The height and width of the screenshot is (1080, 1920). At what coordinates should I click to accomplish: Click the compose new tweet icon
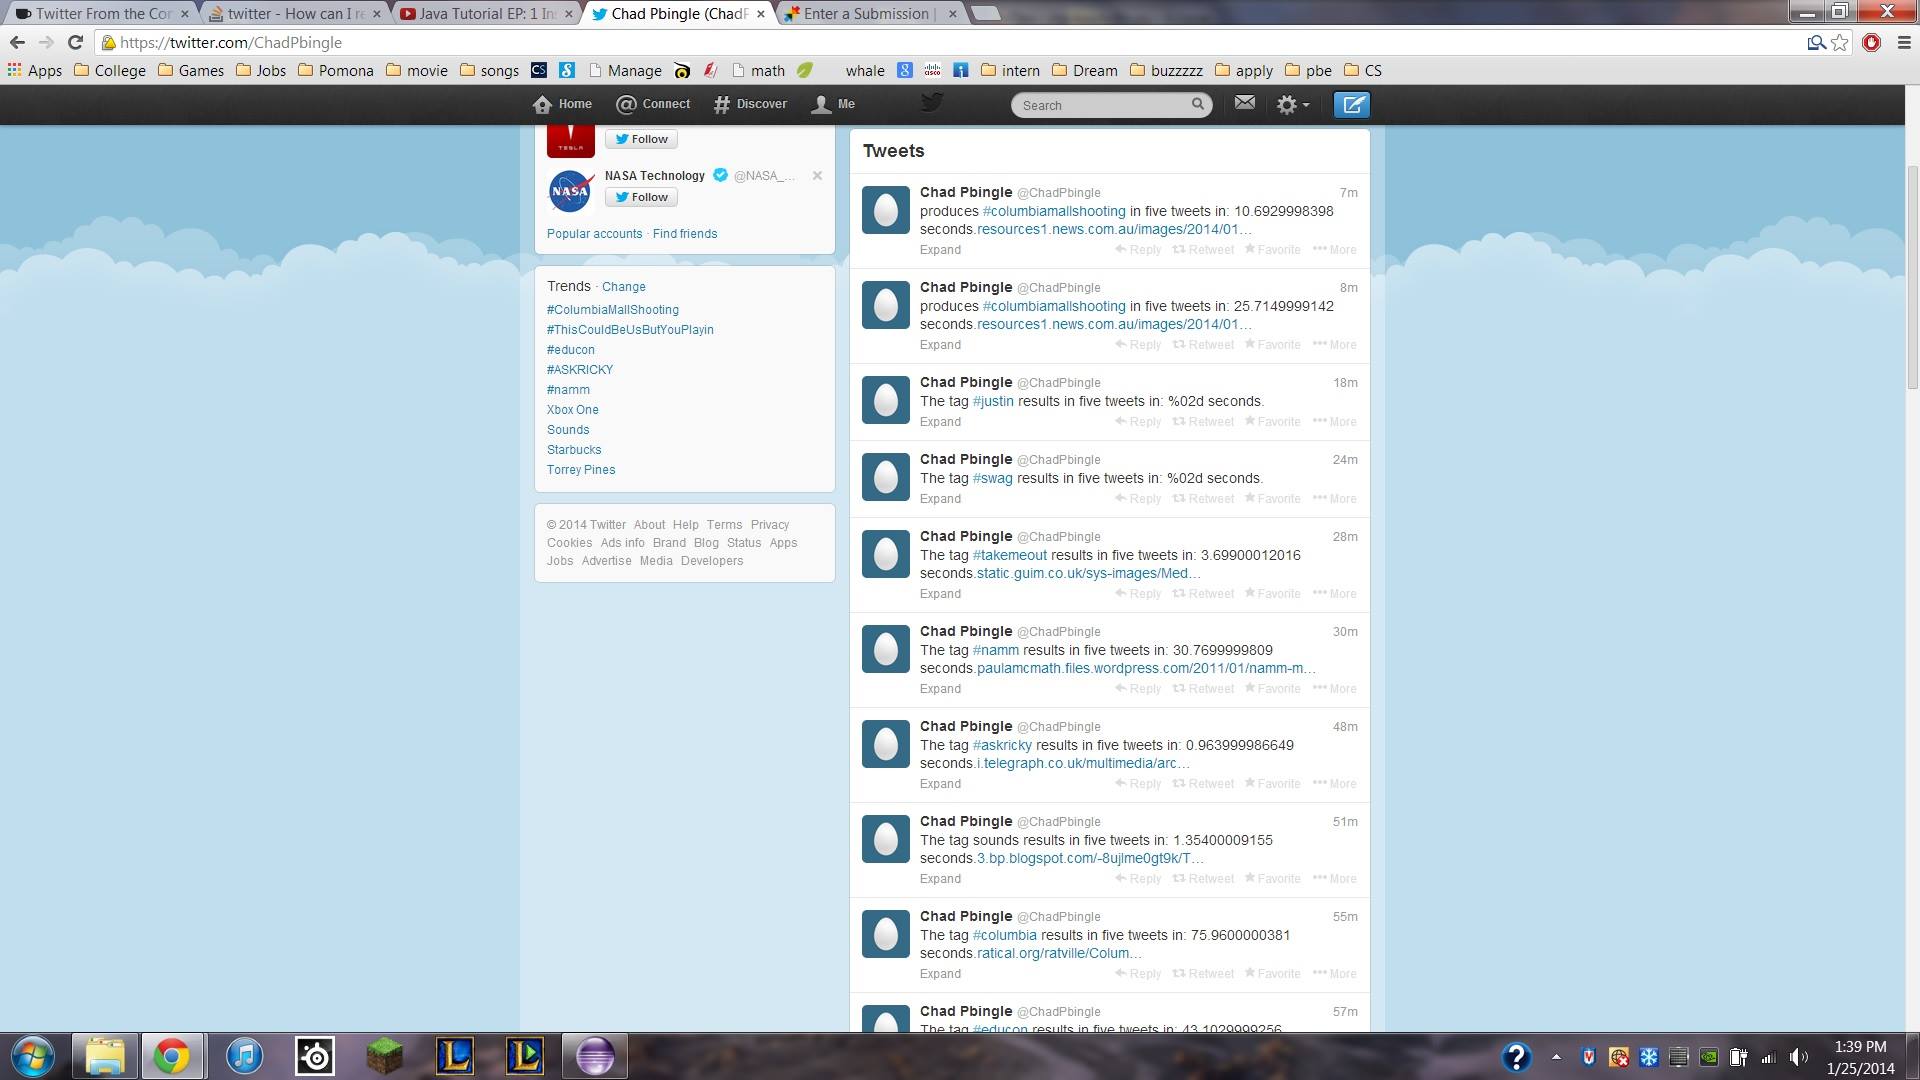(1351, 104)
